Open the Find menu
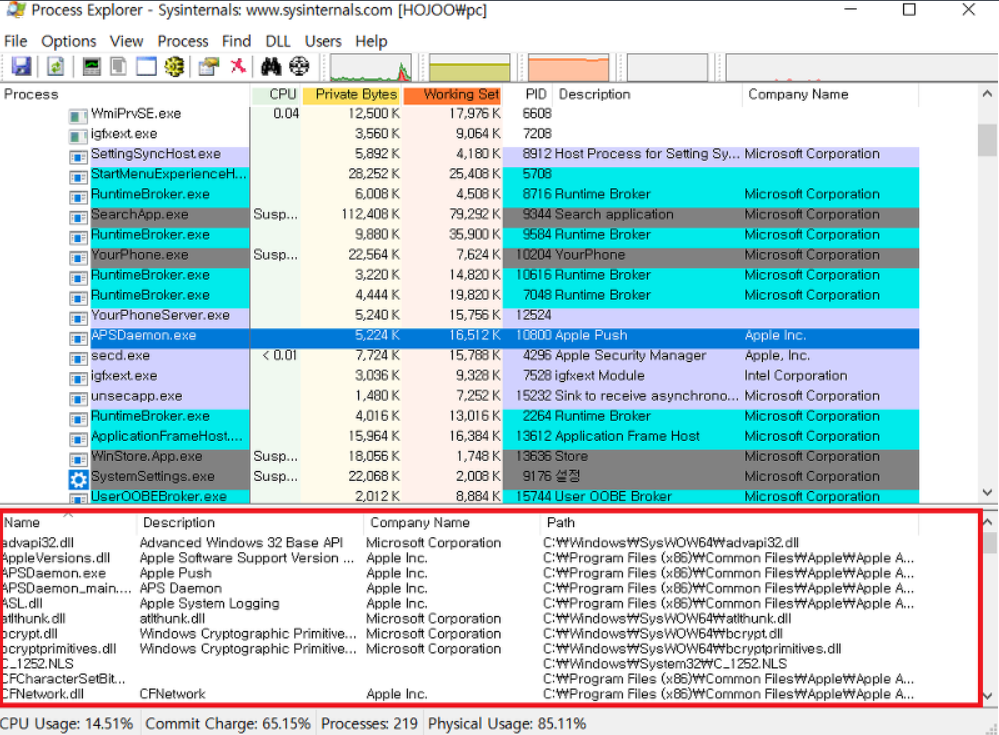 [236, 41]
